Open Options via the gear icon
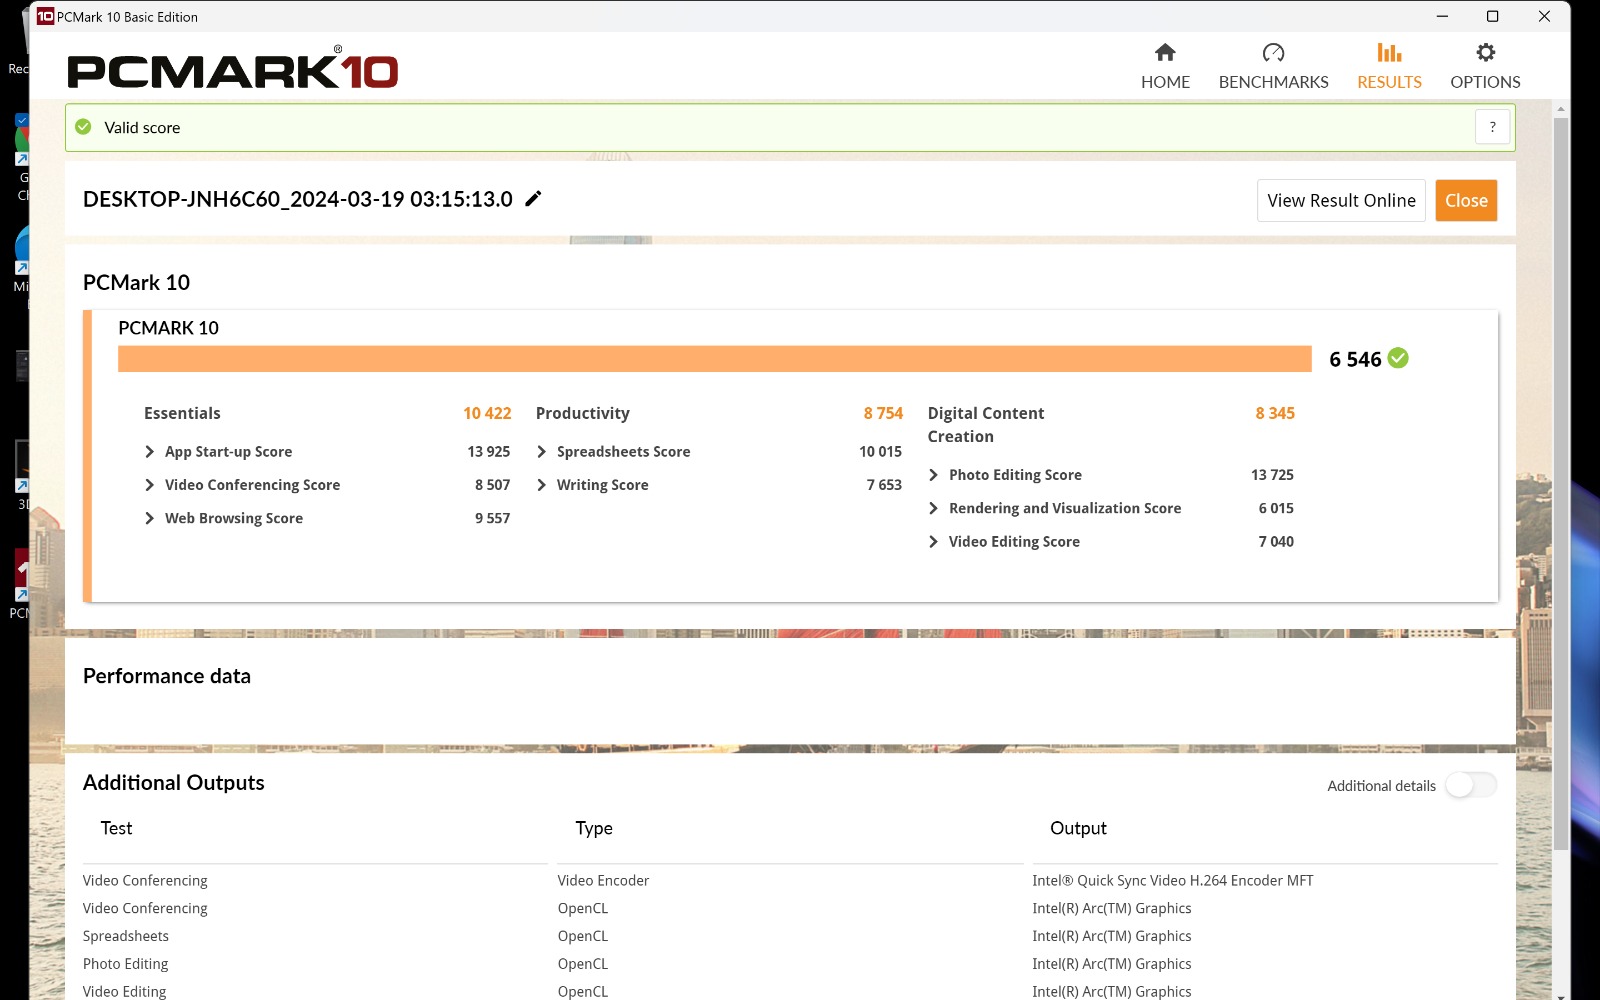This screenshot has width=1600, height=1000. click(x=1485, y=53)
